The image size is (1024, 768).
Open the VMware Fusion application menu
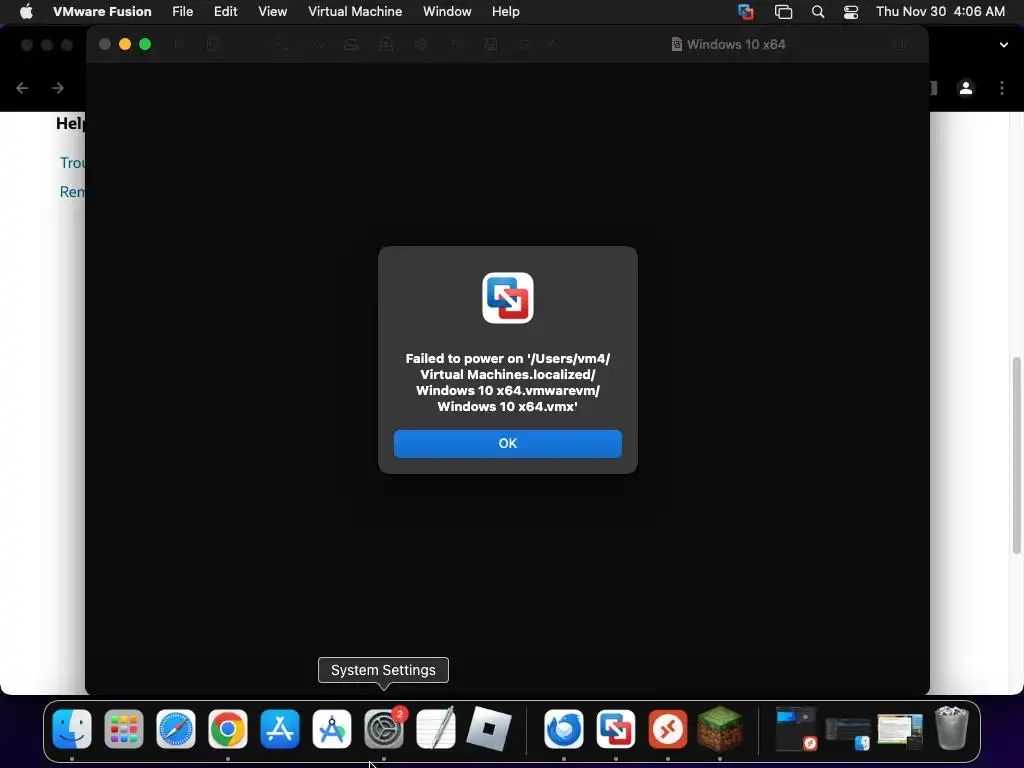102,11
